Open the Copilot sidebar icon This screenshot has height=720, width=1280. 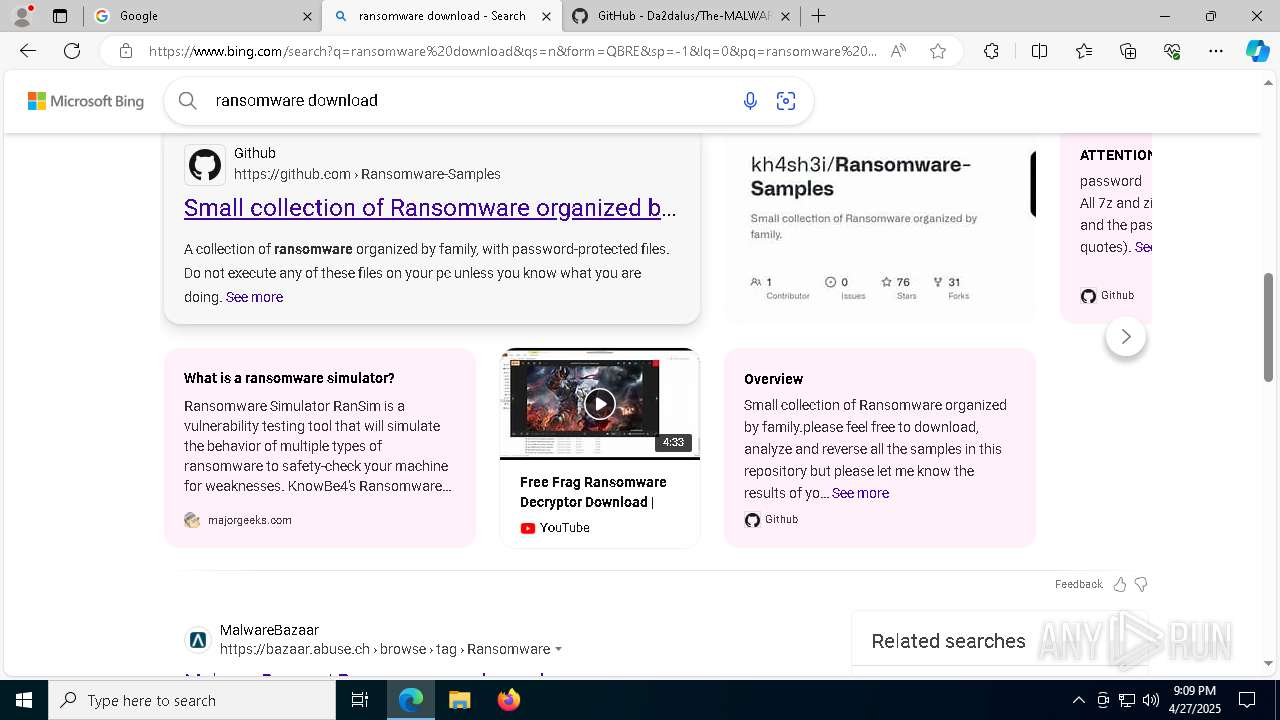tap(1257, 51)
